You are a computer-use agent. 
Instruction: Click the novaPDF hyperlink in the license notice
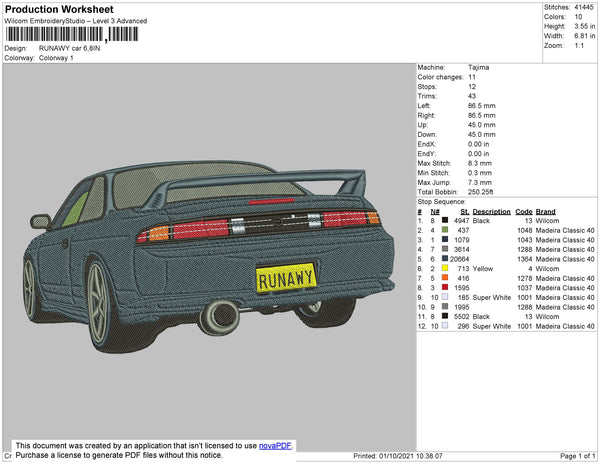(274, 446)
